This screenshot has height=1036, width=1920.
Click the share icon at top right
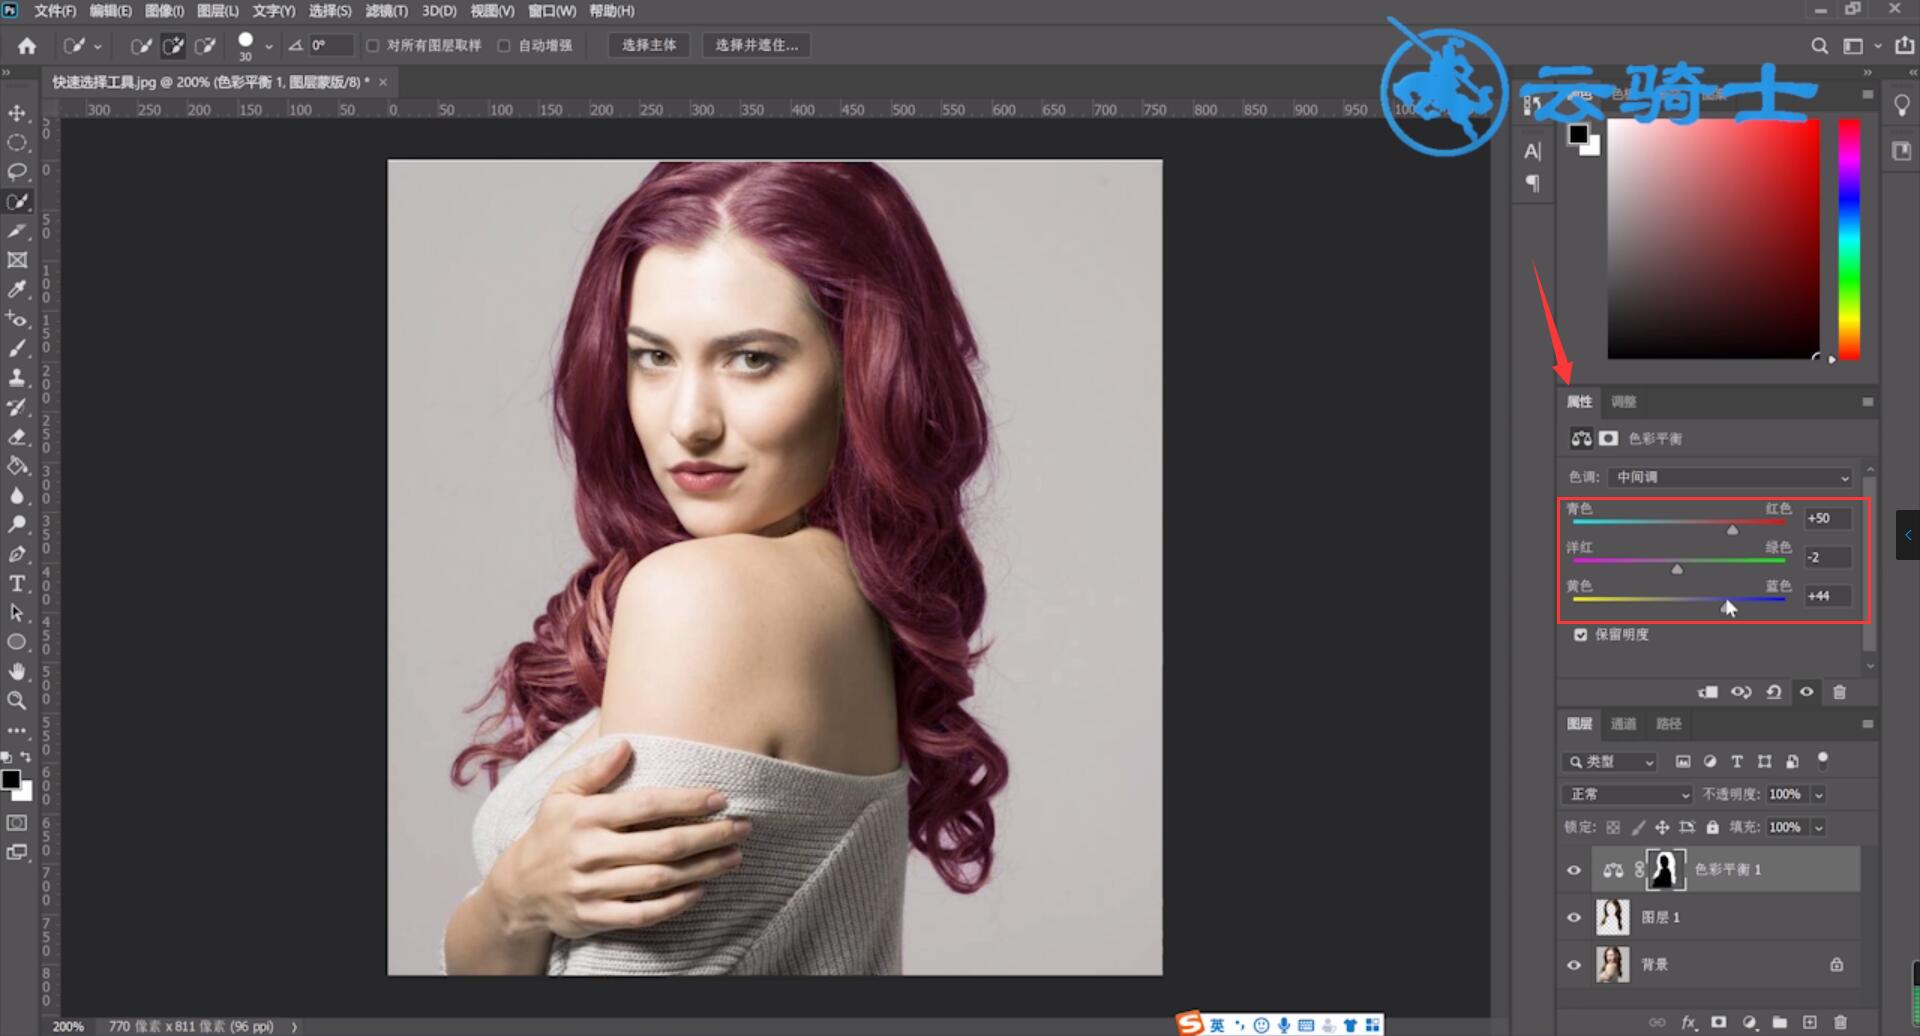[x=1904, y=45]
